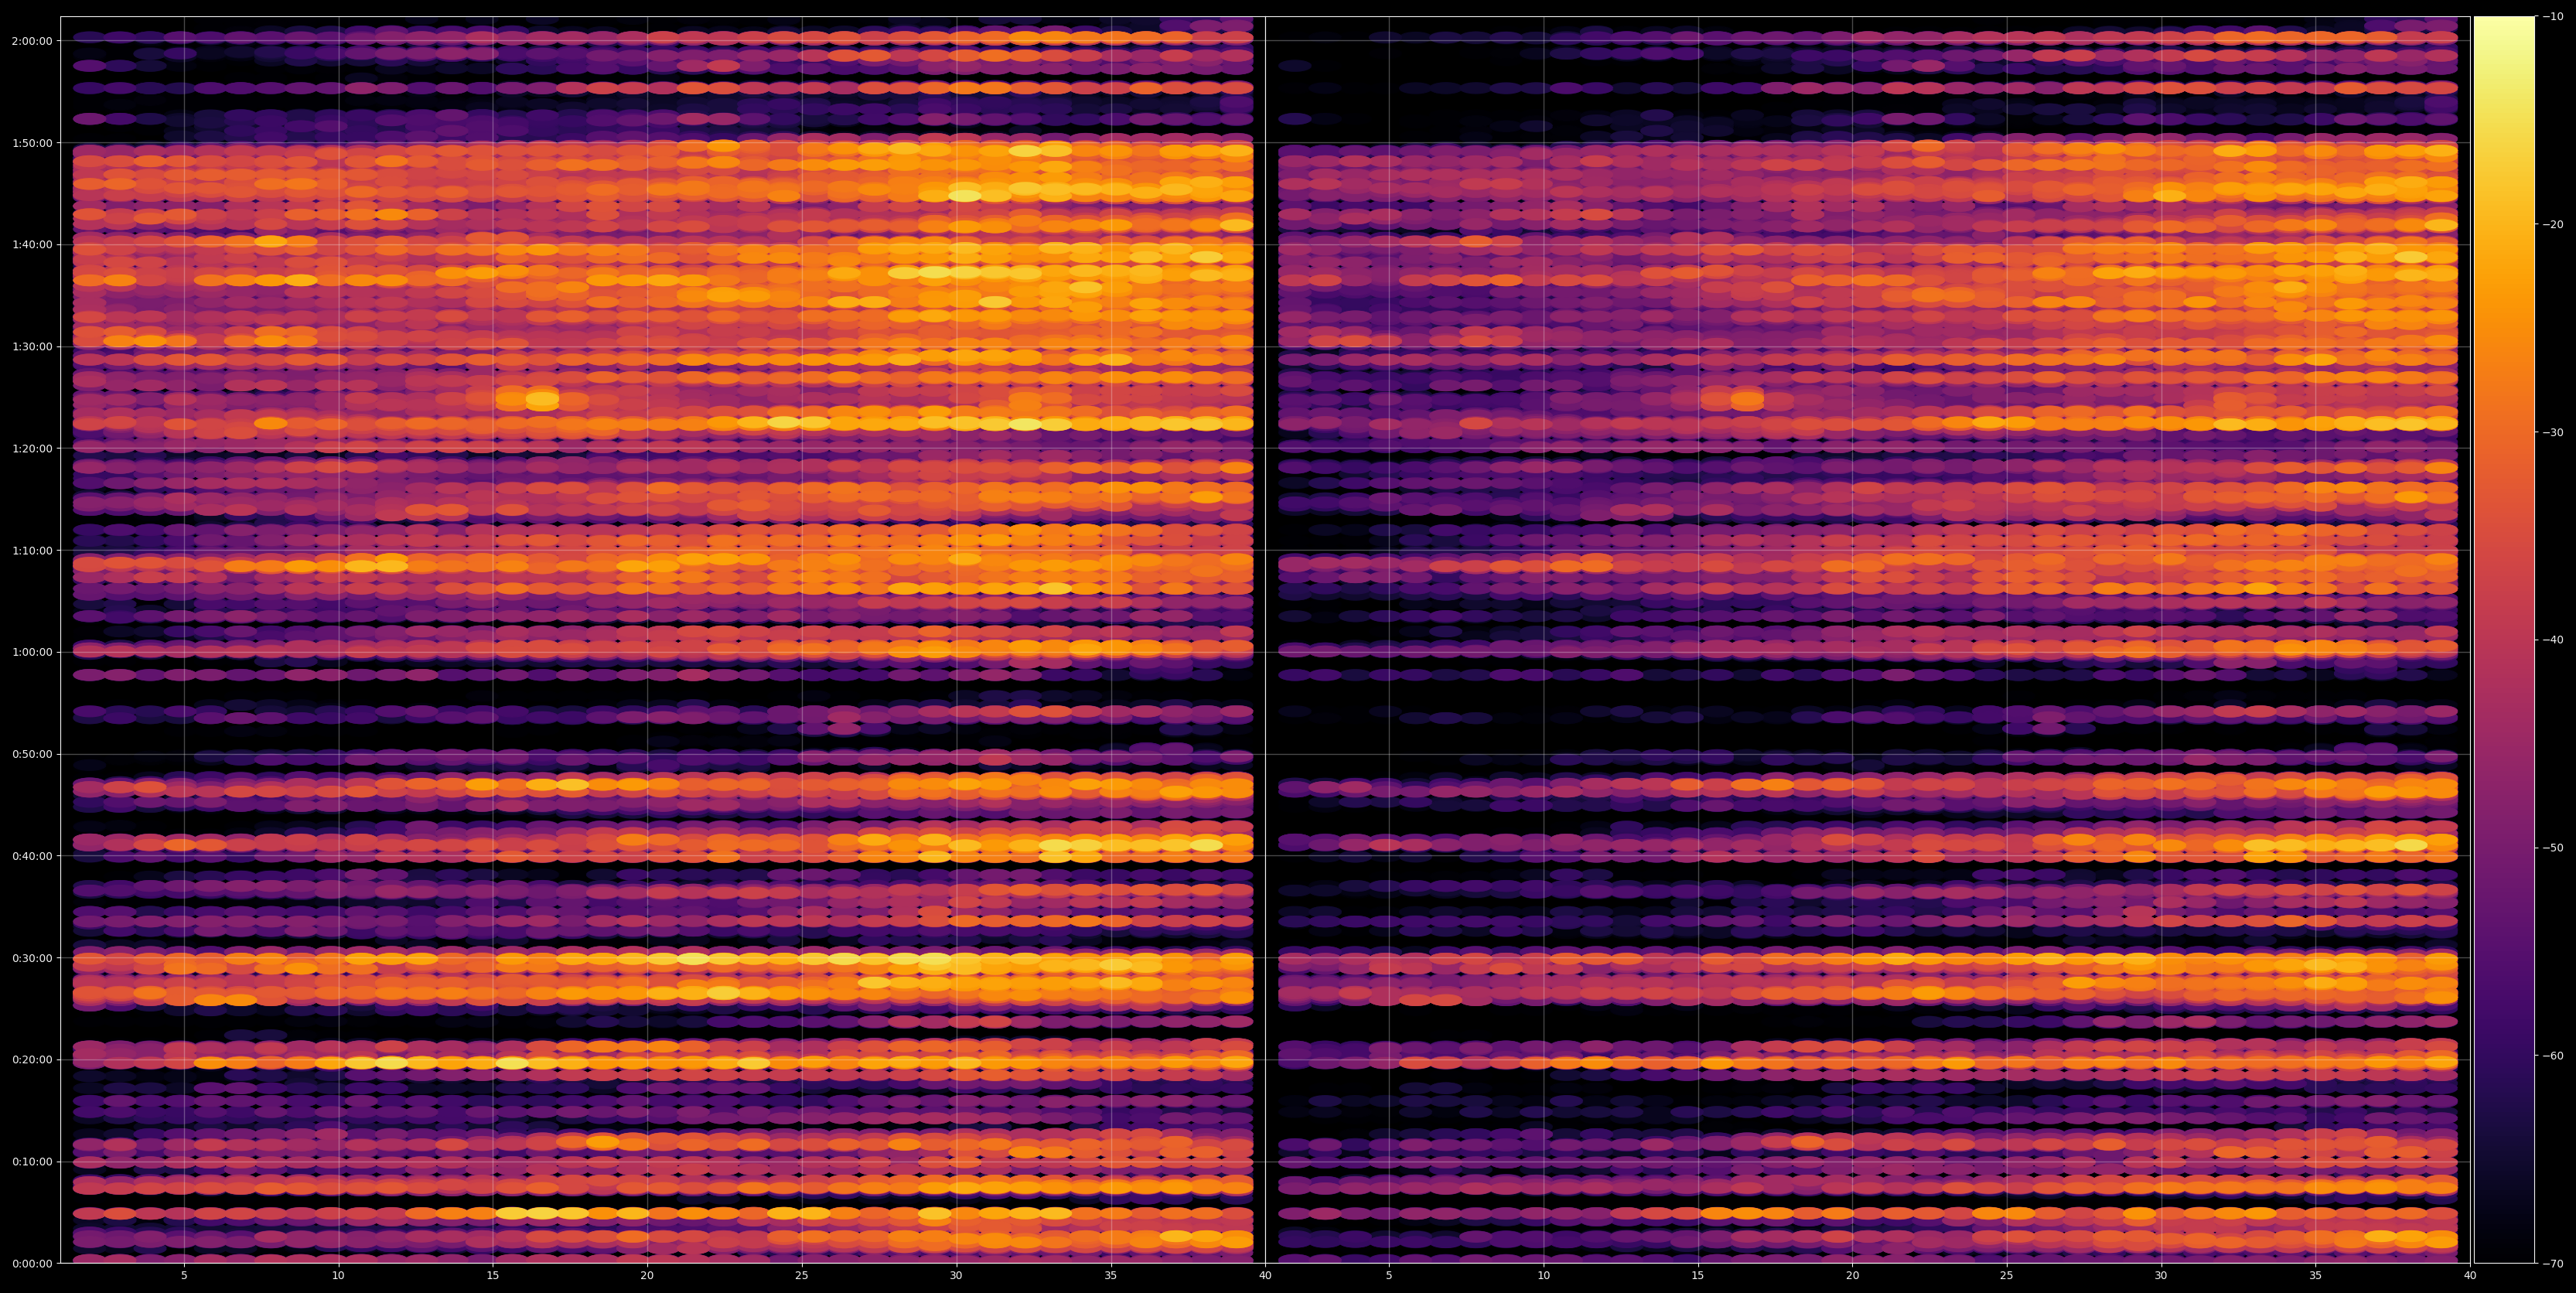The height and width of the screenshot is (1293, 2576).
Task: Click x-axis tick 10 of second heatmap
Action: pos(1543,1276)
